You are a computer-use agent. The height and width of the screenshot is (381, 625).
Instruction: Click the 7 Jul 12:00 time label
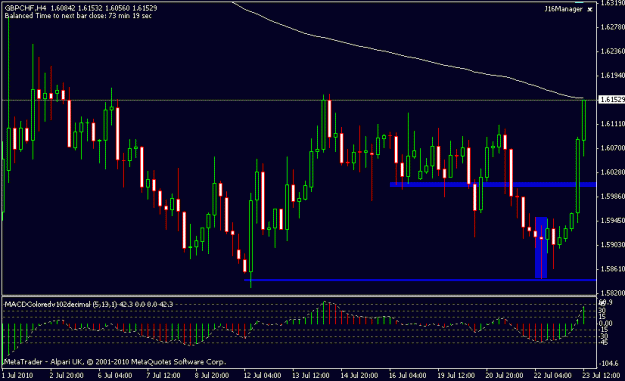[163, 375]
